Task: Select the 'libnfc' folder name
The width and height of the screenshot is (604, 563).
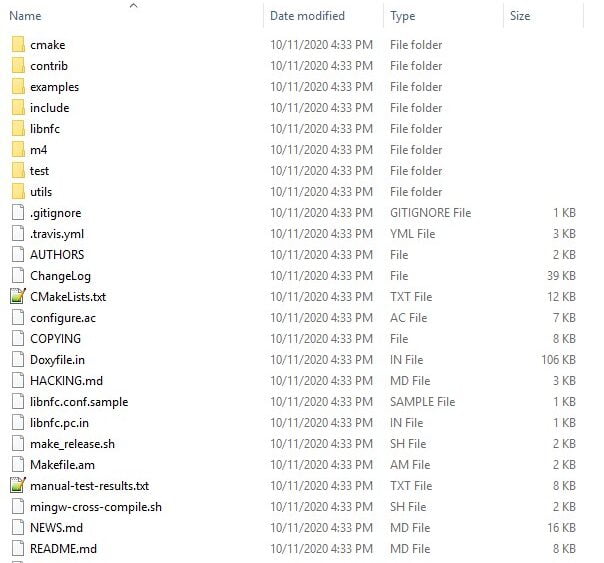Action: click(x=45, y=129)
